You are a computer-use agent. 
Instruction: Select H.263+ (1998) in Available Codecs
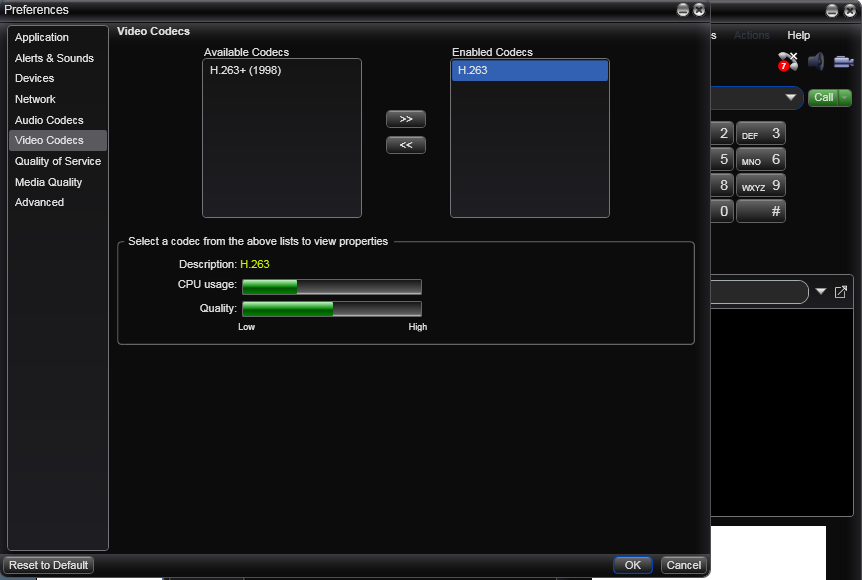[282, 70]
